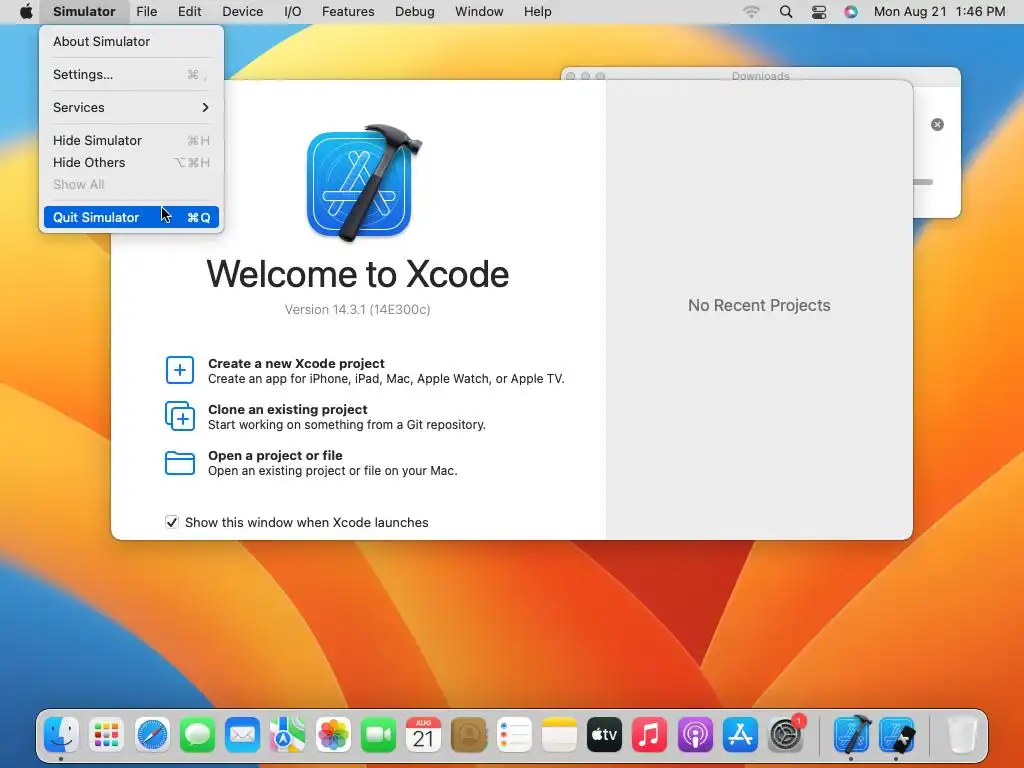Open Maps from the Dock

tap(288, 735)
